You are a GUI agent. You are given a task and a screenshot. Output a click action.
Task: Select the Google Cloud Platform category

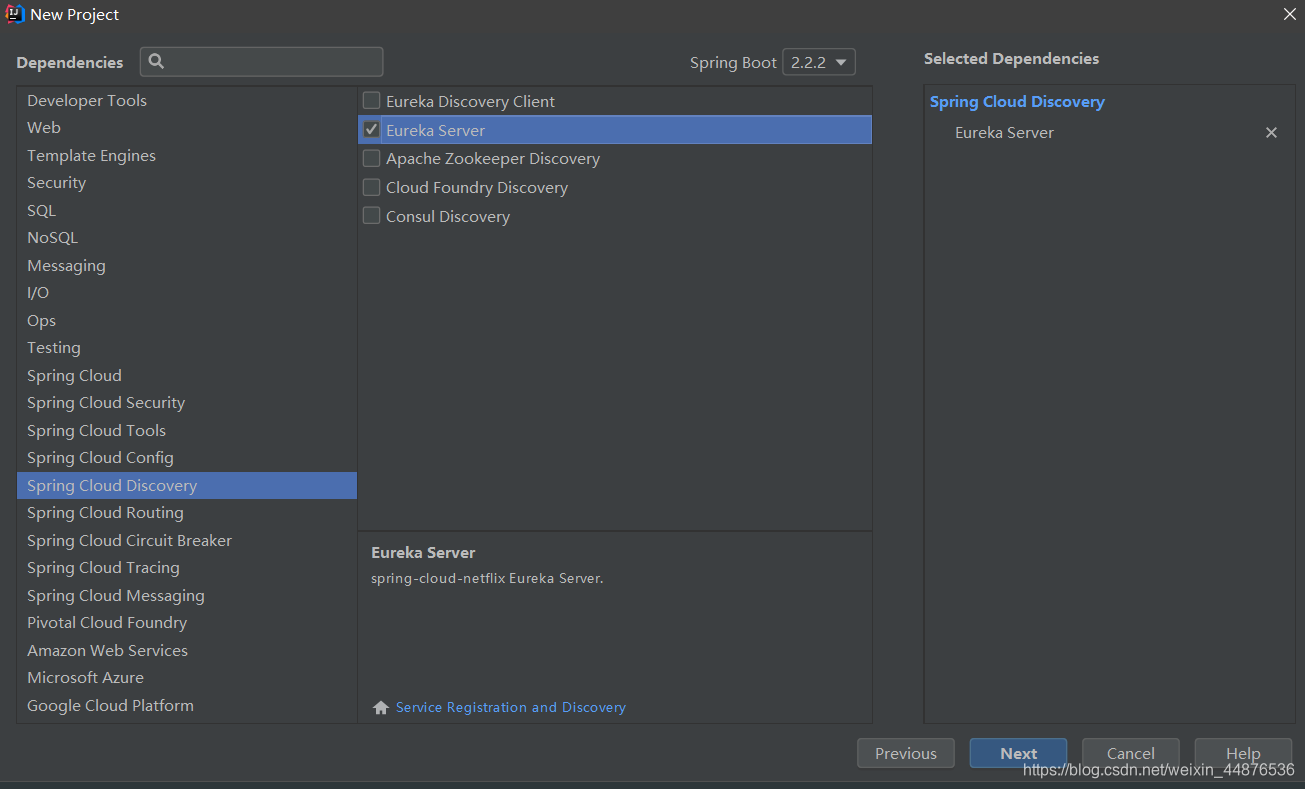click(x=187, y=705)
